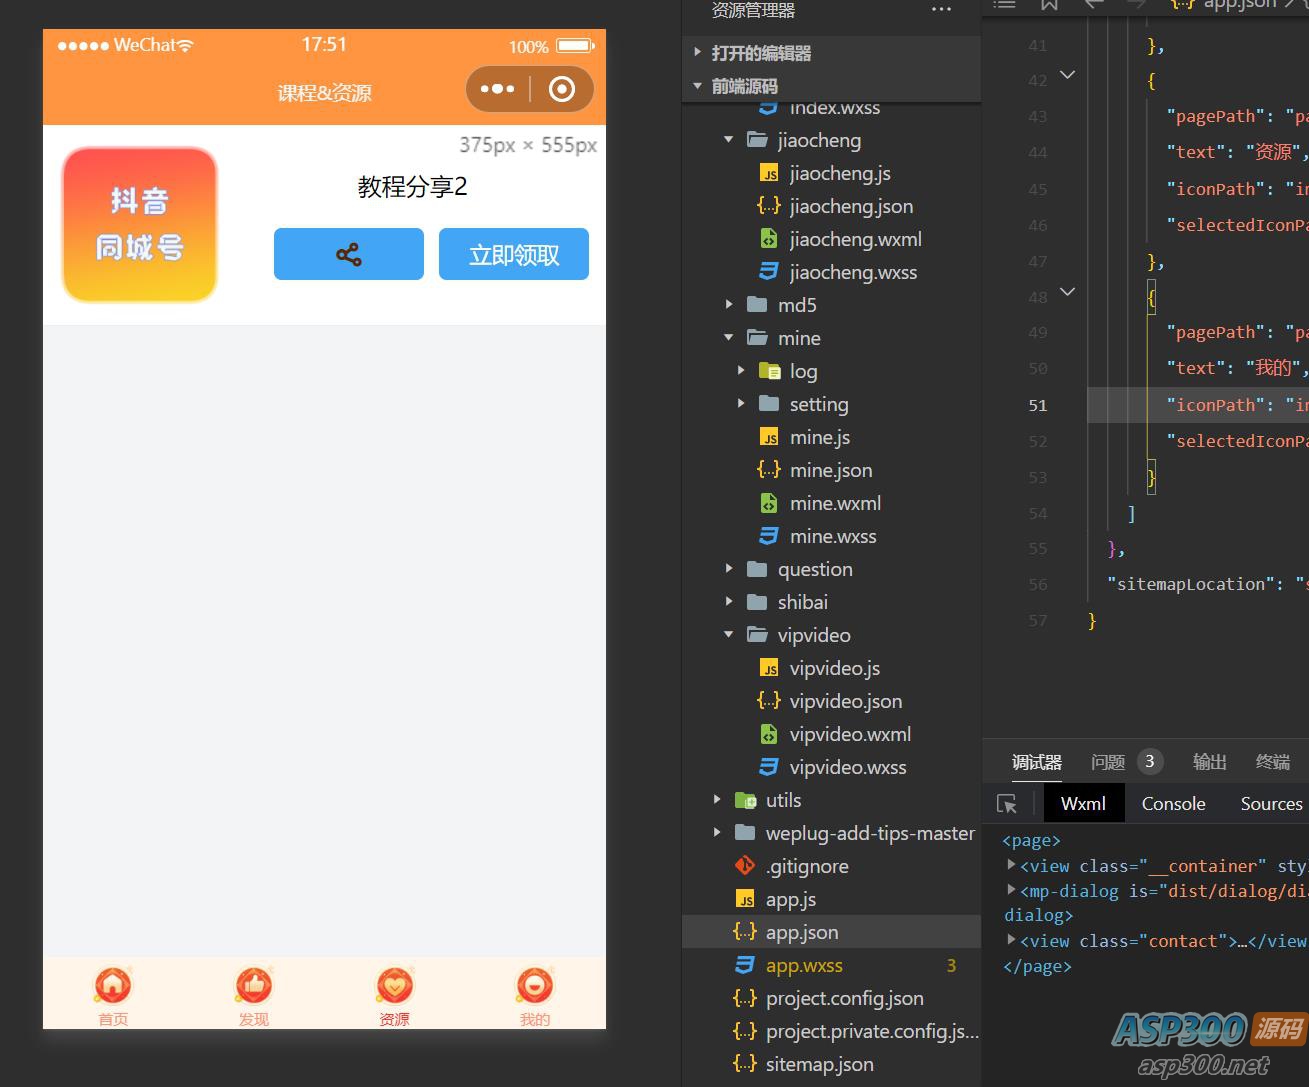Tap the 首页 home tab icon
1309x1087 pixels.
pos(113,987)
